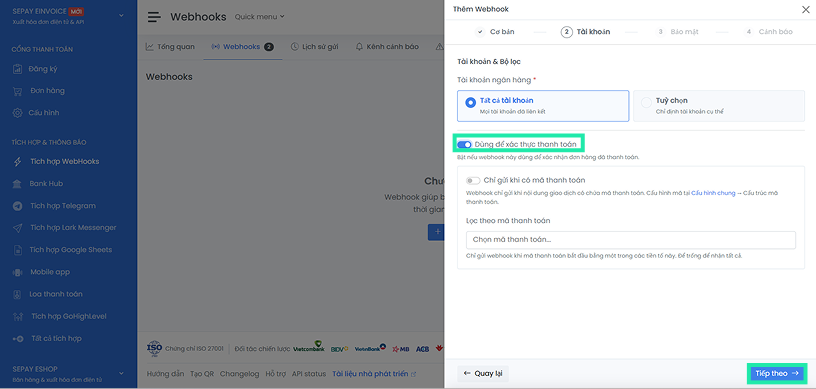Close the Thêm Webhook panel
This screenshot has height=389, width=816.
[806, 9]
